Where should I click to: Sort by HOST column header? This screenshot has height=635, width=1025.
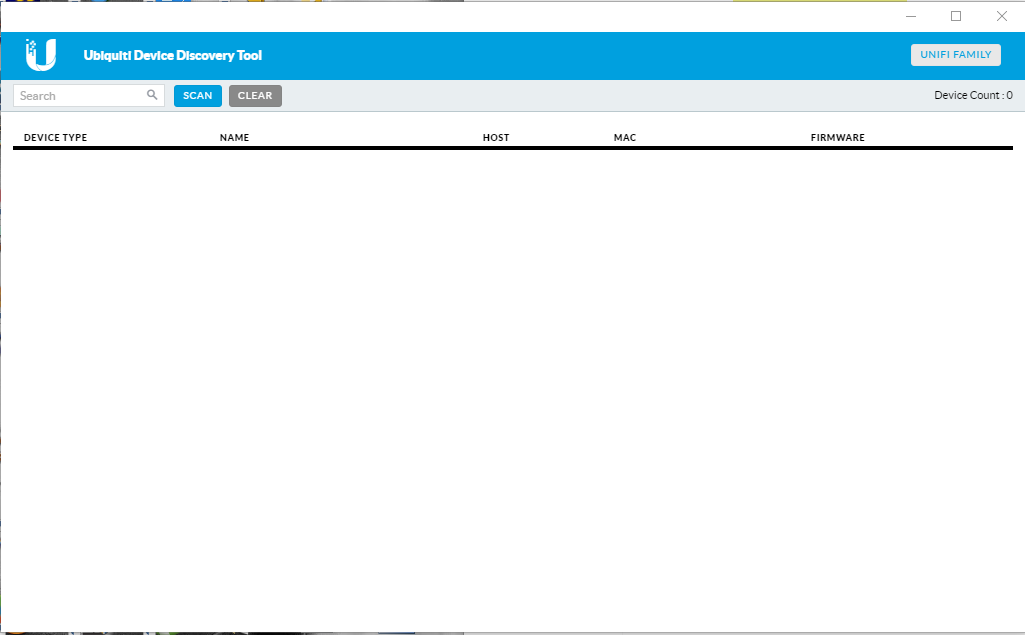point(496,137)
